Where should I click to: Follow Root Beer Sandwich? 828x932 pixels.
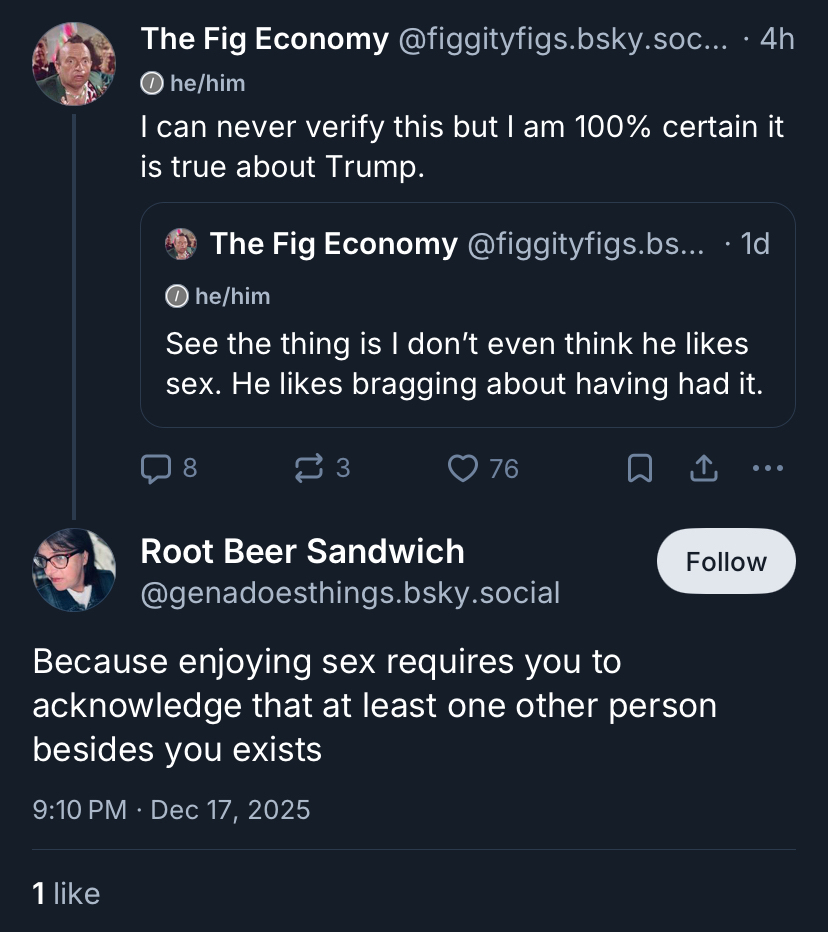pyautogui.click(x=726, y=562)
